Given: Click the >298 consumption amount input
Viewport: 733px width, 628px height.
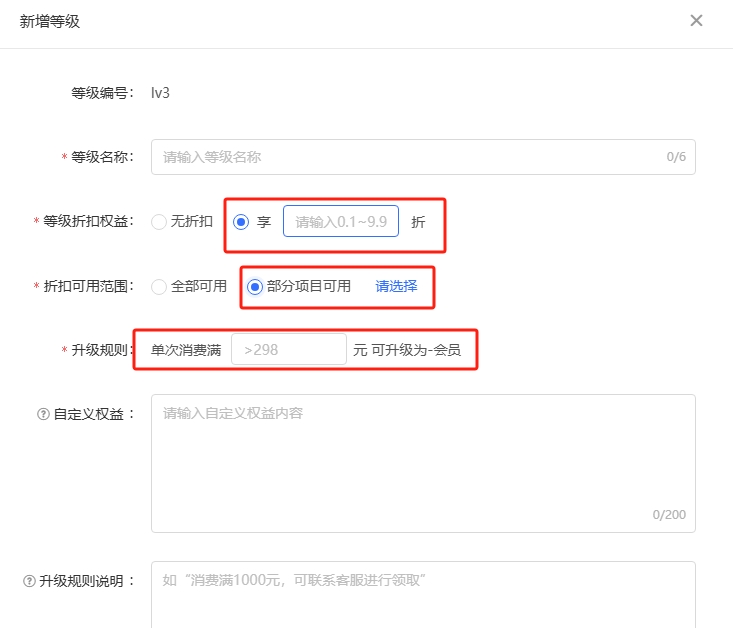Looking at the screenshot, I should coord(289,349).
